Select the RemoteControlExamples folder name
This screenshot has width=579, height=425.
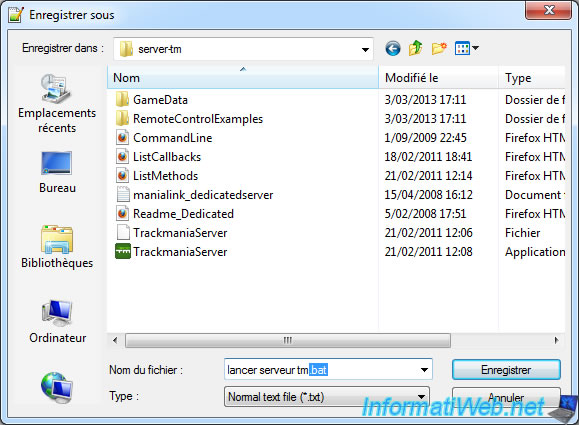pos(198,119)
